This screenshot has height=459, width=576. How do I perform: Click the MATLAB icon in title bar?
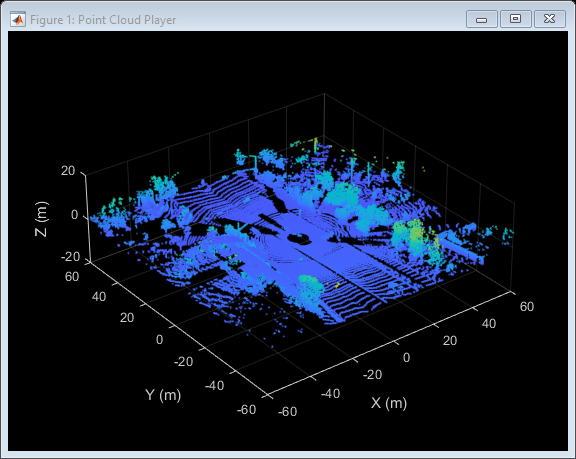(18, 19)
